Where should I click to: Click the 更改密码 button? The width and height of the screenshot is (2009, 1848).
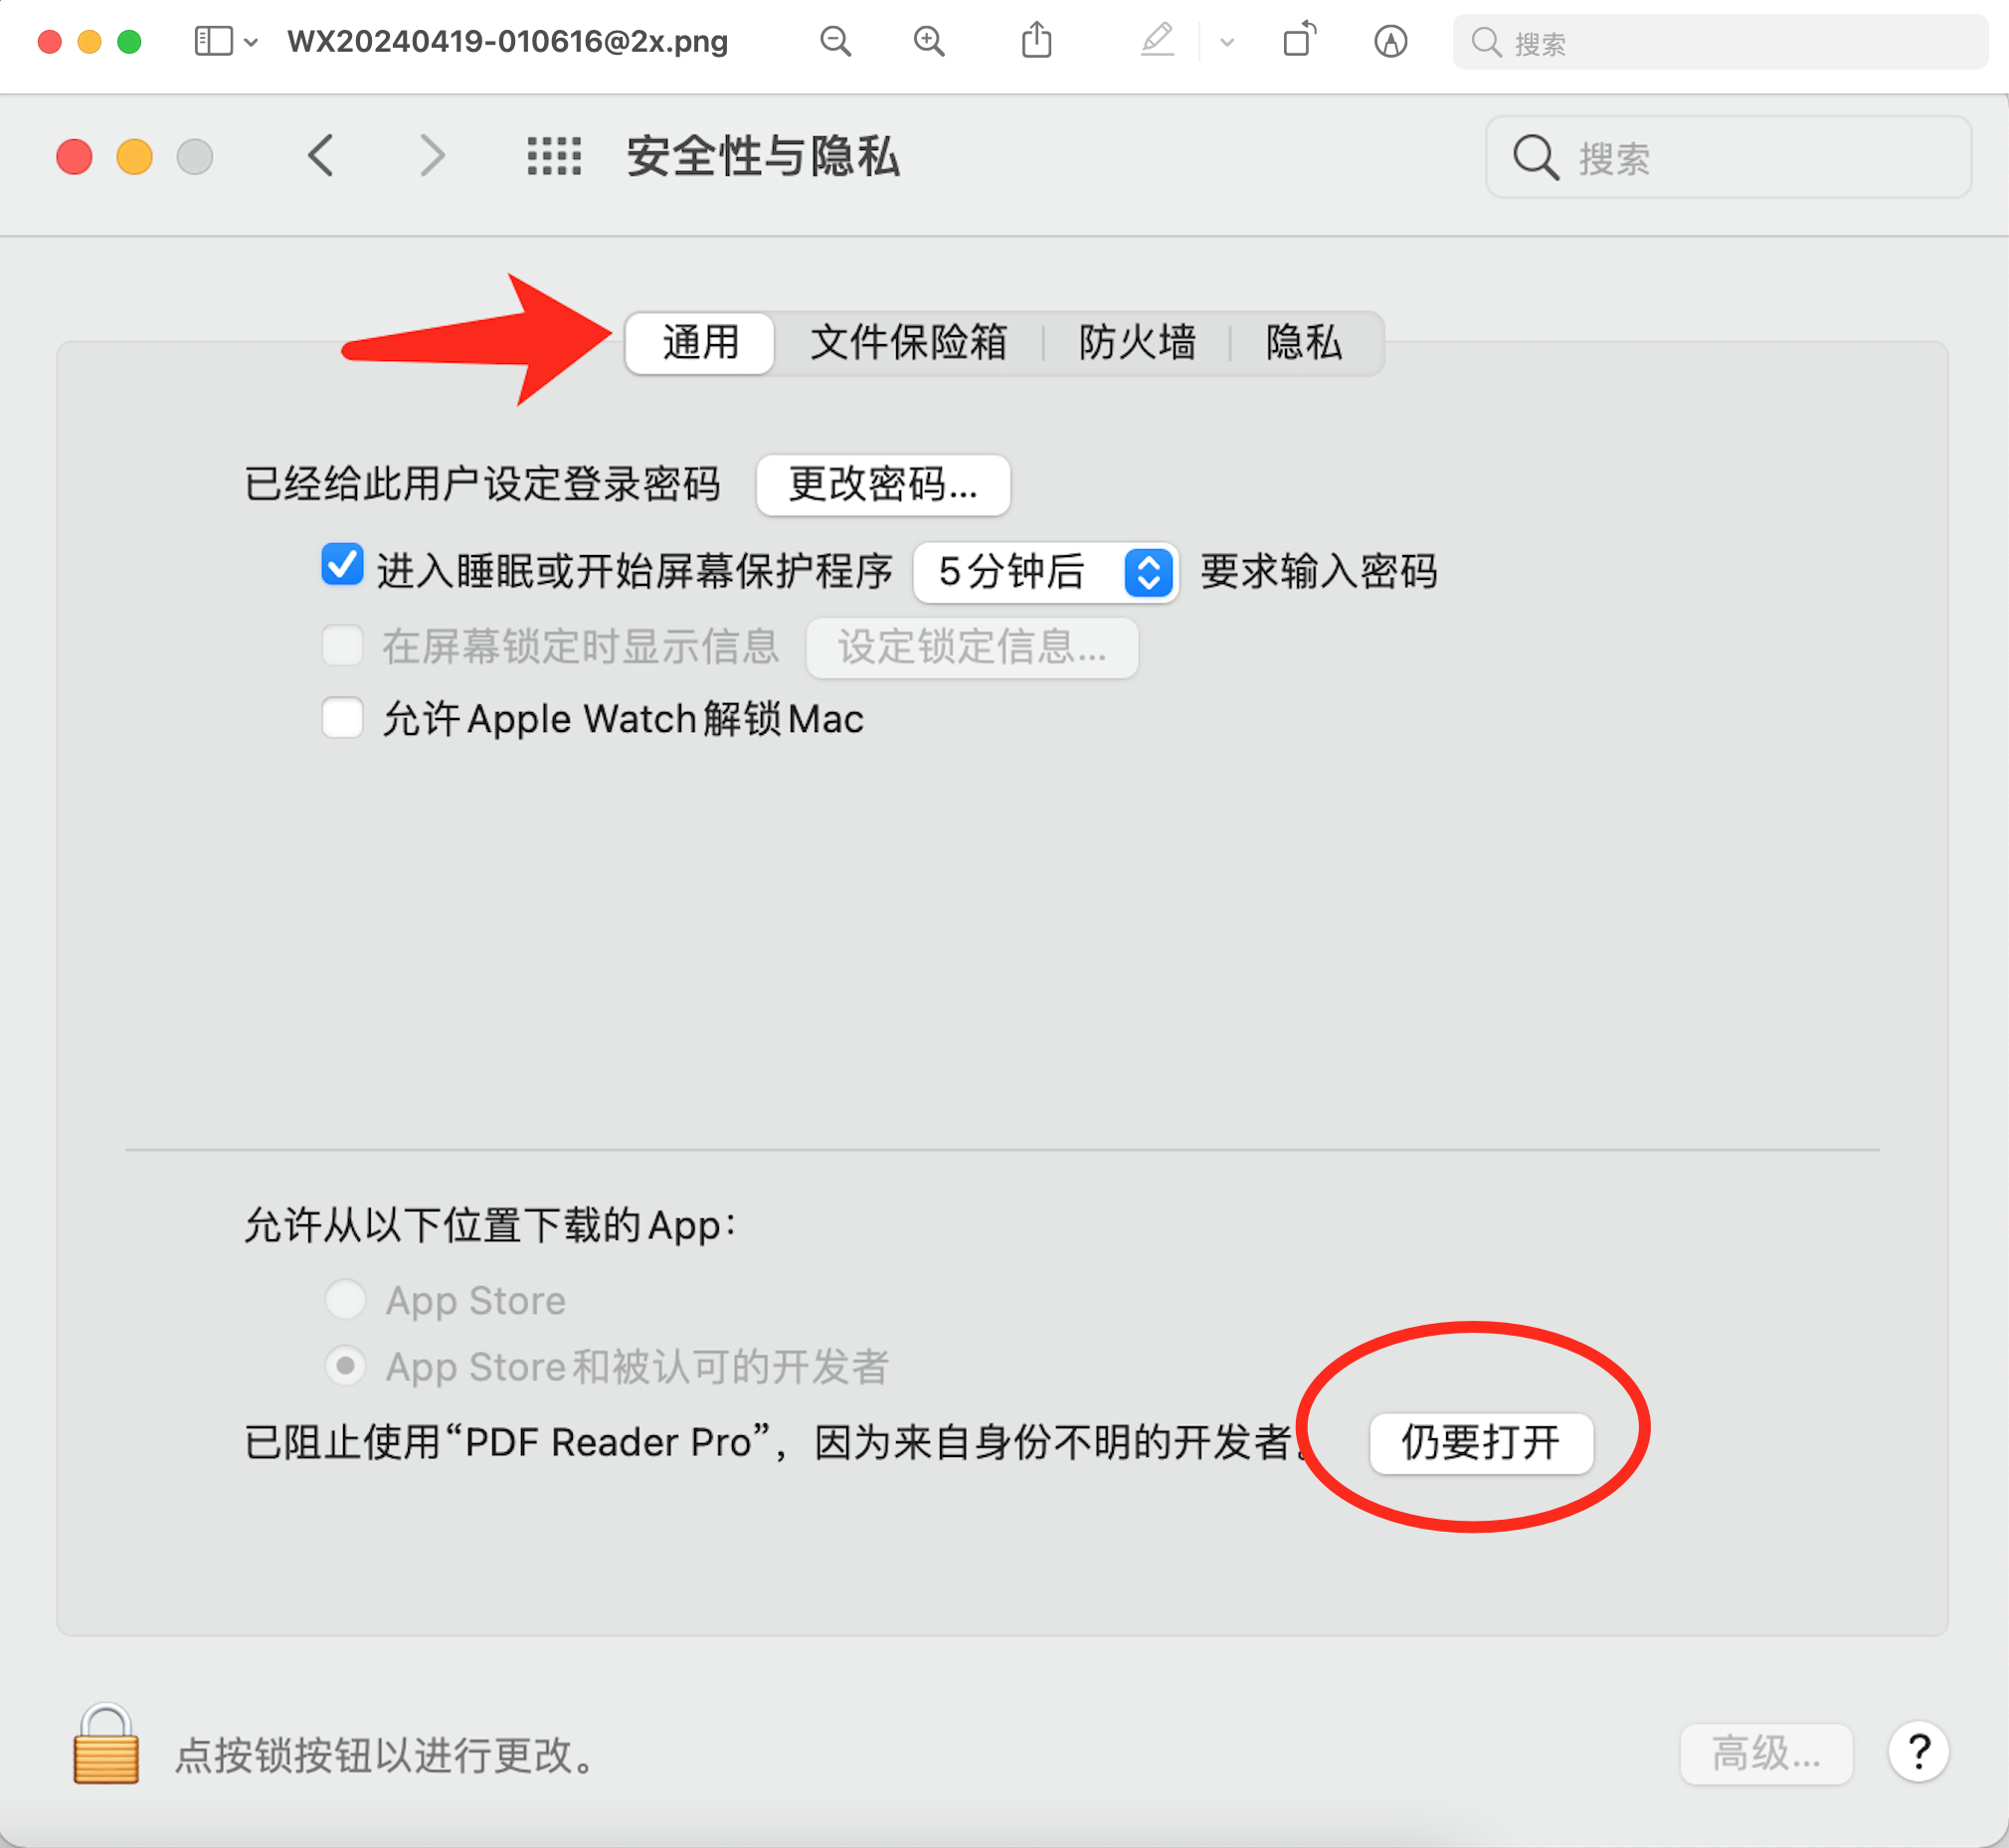click(883, 485)
